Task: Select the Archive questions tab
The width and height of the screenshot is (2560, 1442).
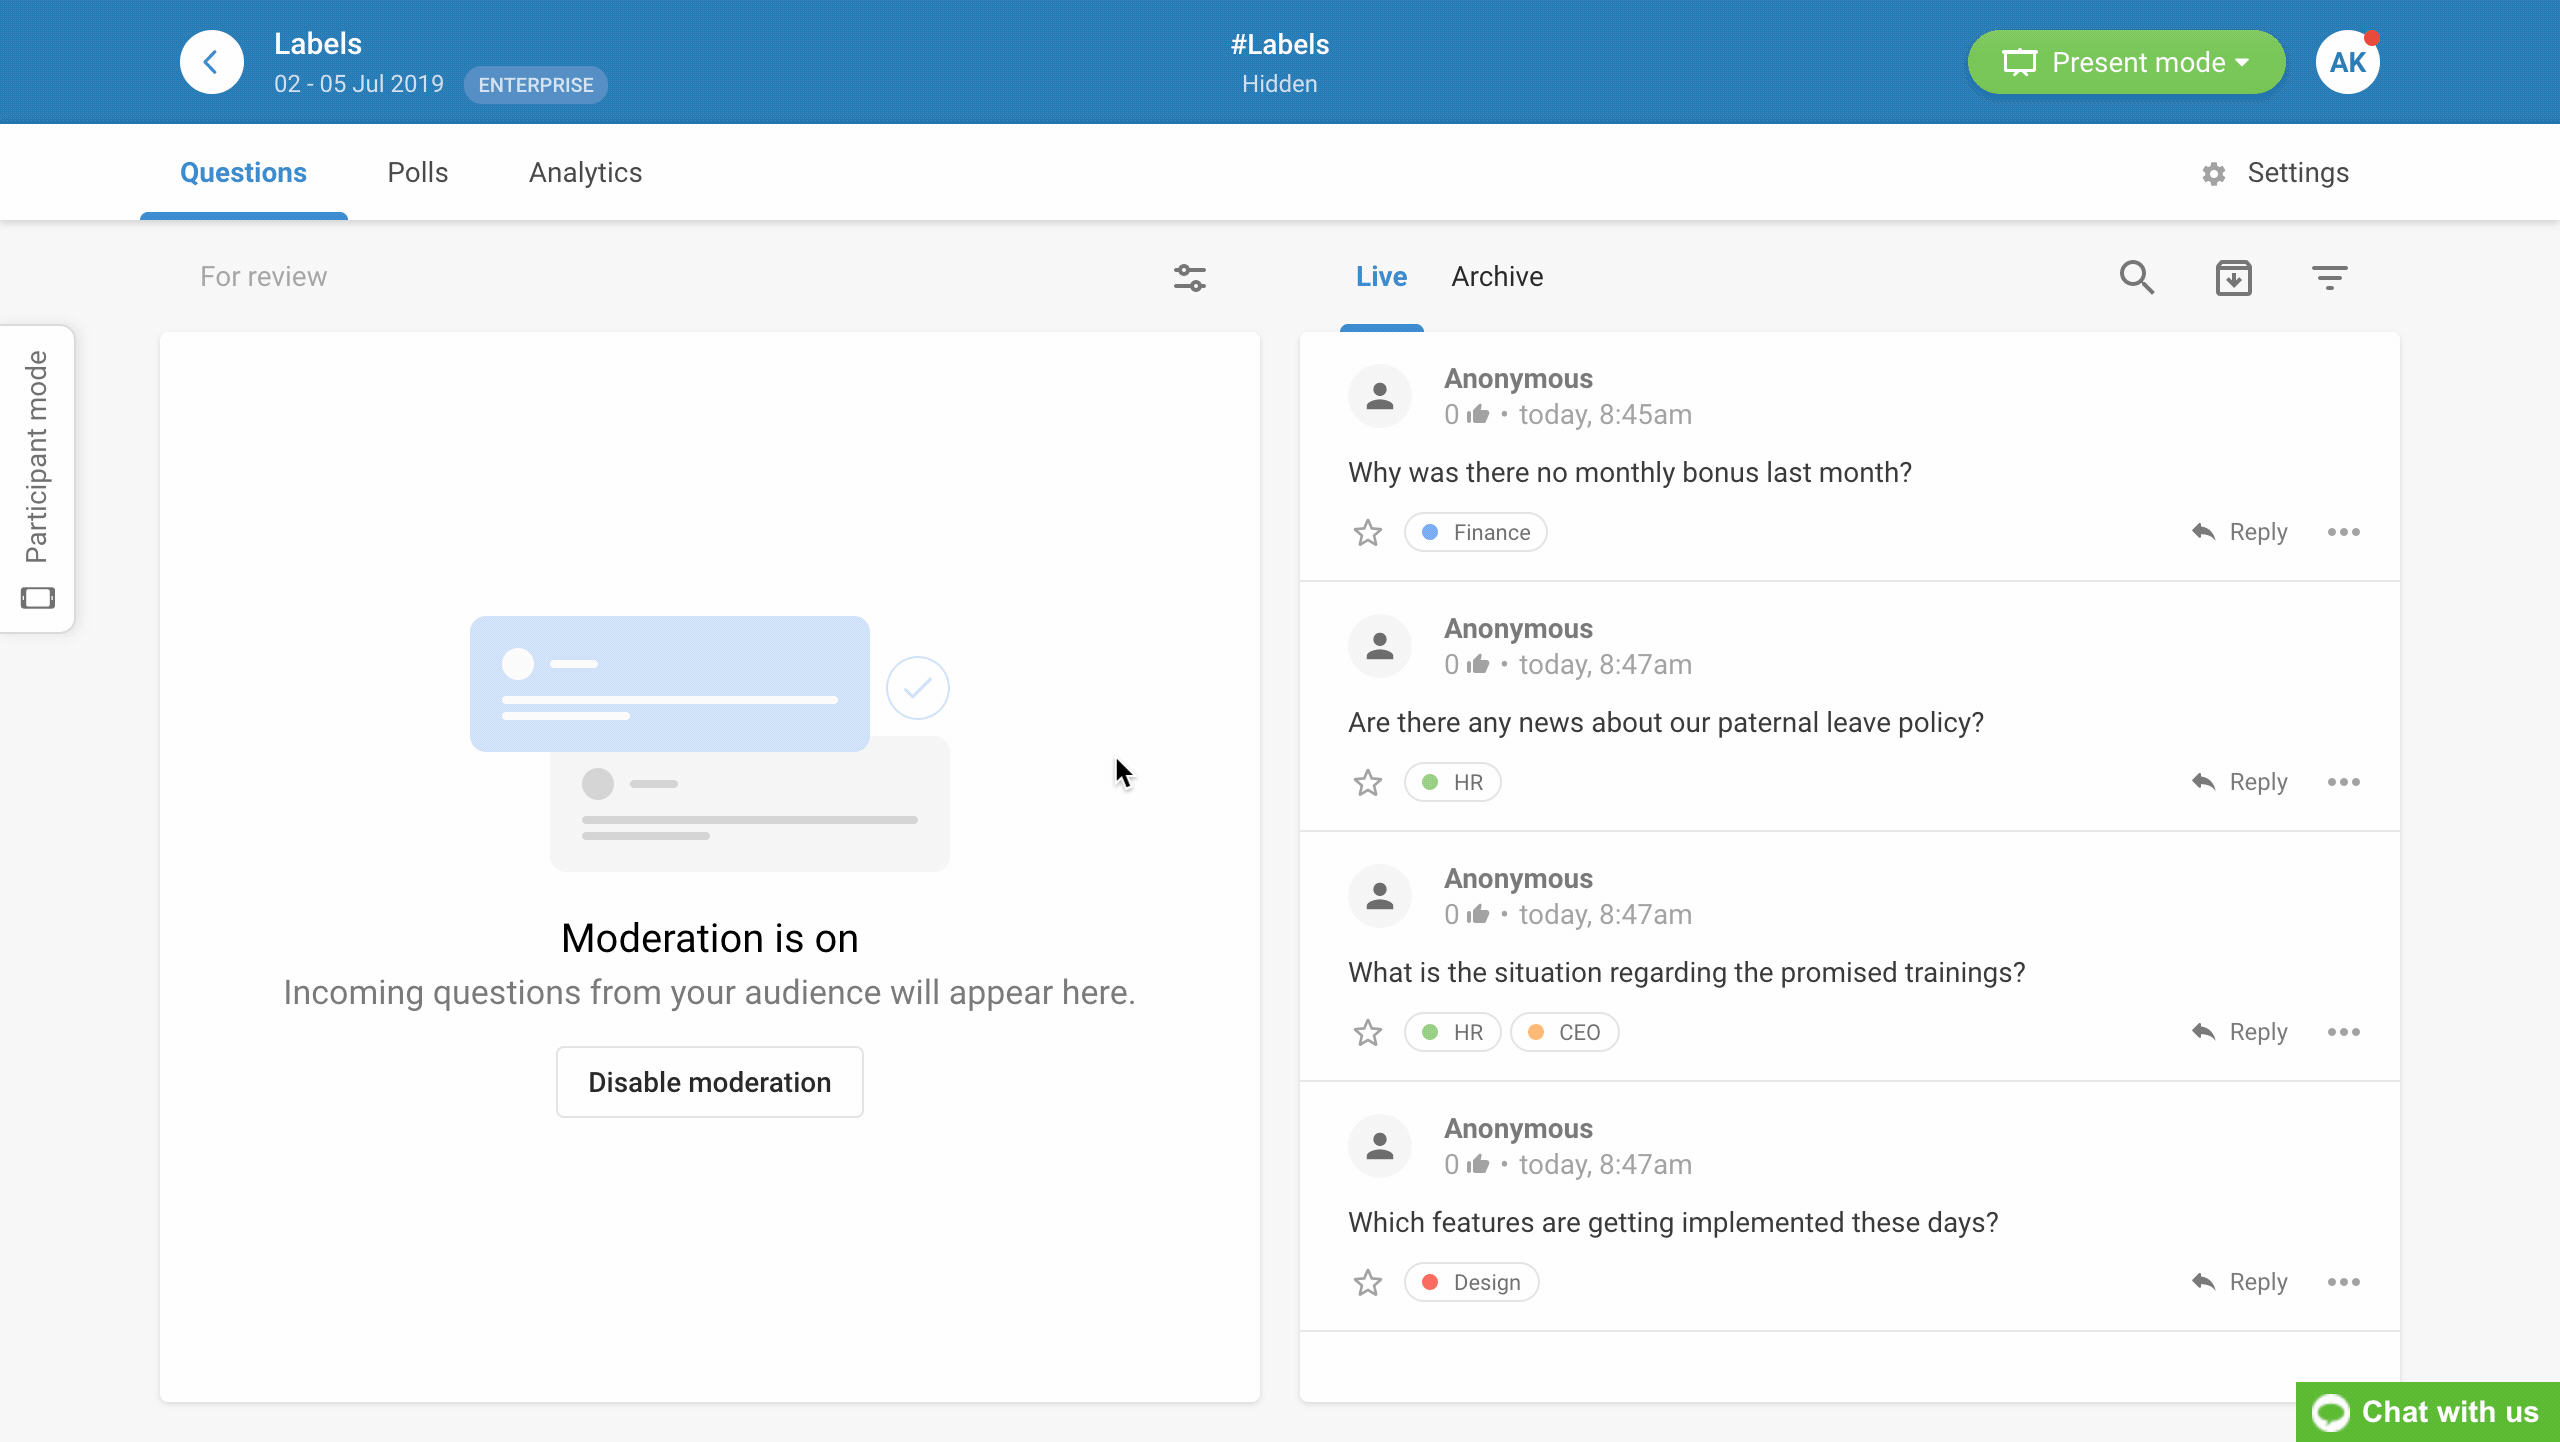Action: [1497, 277]
